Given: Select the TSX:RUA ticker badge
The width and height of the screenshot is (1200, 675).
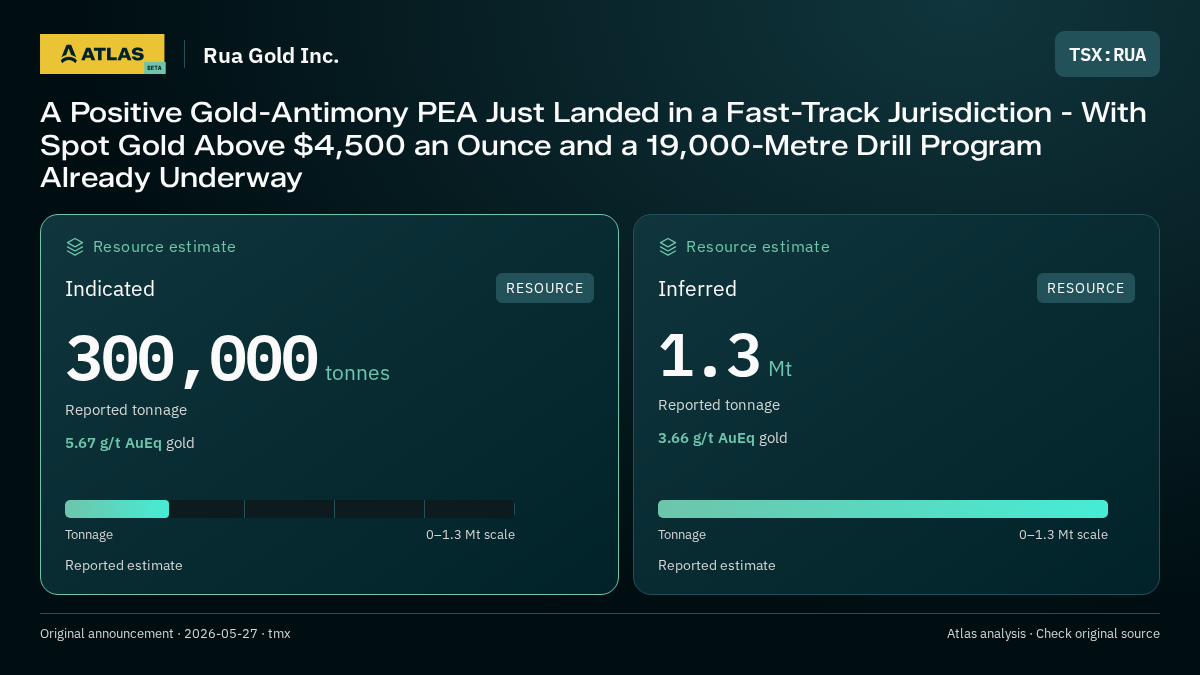Looking at the screenshot, I should pyautogui.click(x=1107, y=54).
